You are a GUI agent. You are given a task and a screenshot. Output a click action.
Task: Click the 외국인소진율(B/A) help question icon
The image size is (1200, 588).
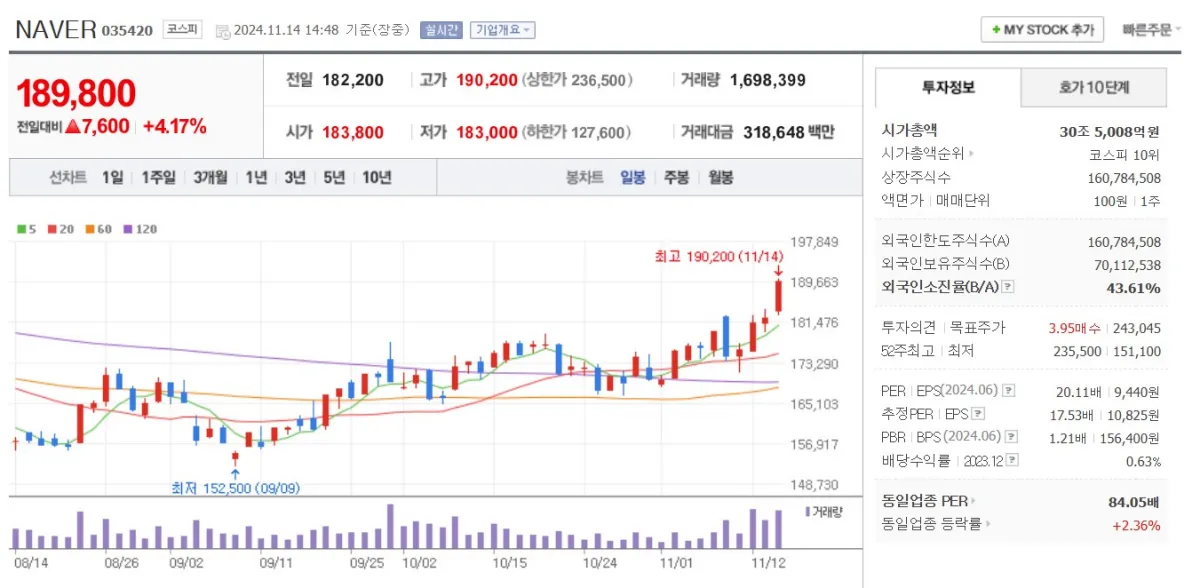(x=1007, y=286)
